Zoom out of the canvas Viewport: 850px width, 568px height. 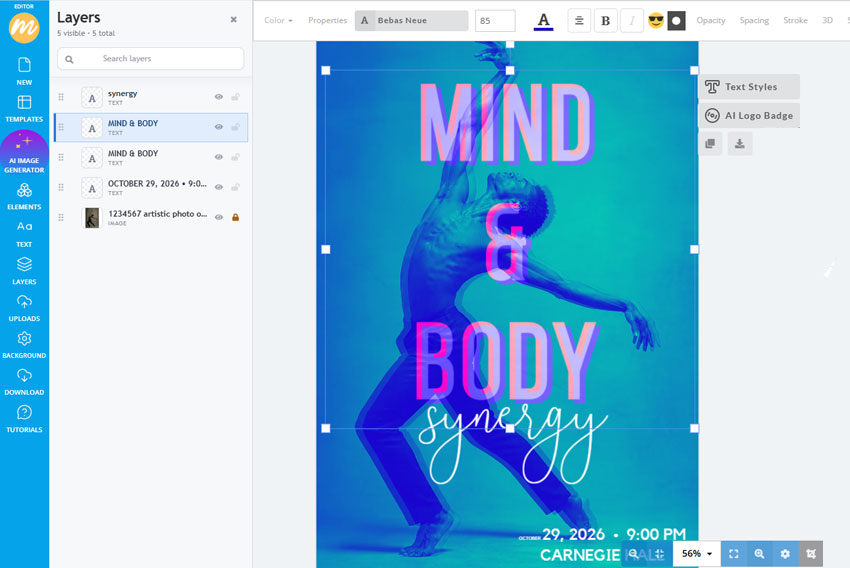[634, 554]
